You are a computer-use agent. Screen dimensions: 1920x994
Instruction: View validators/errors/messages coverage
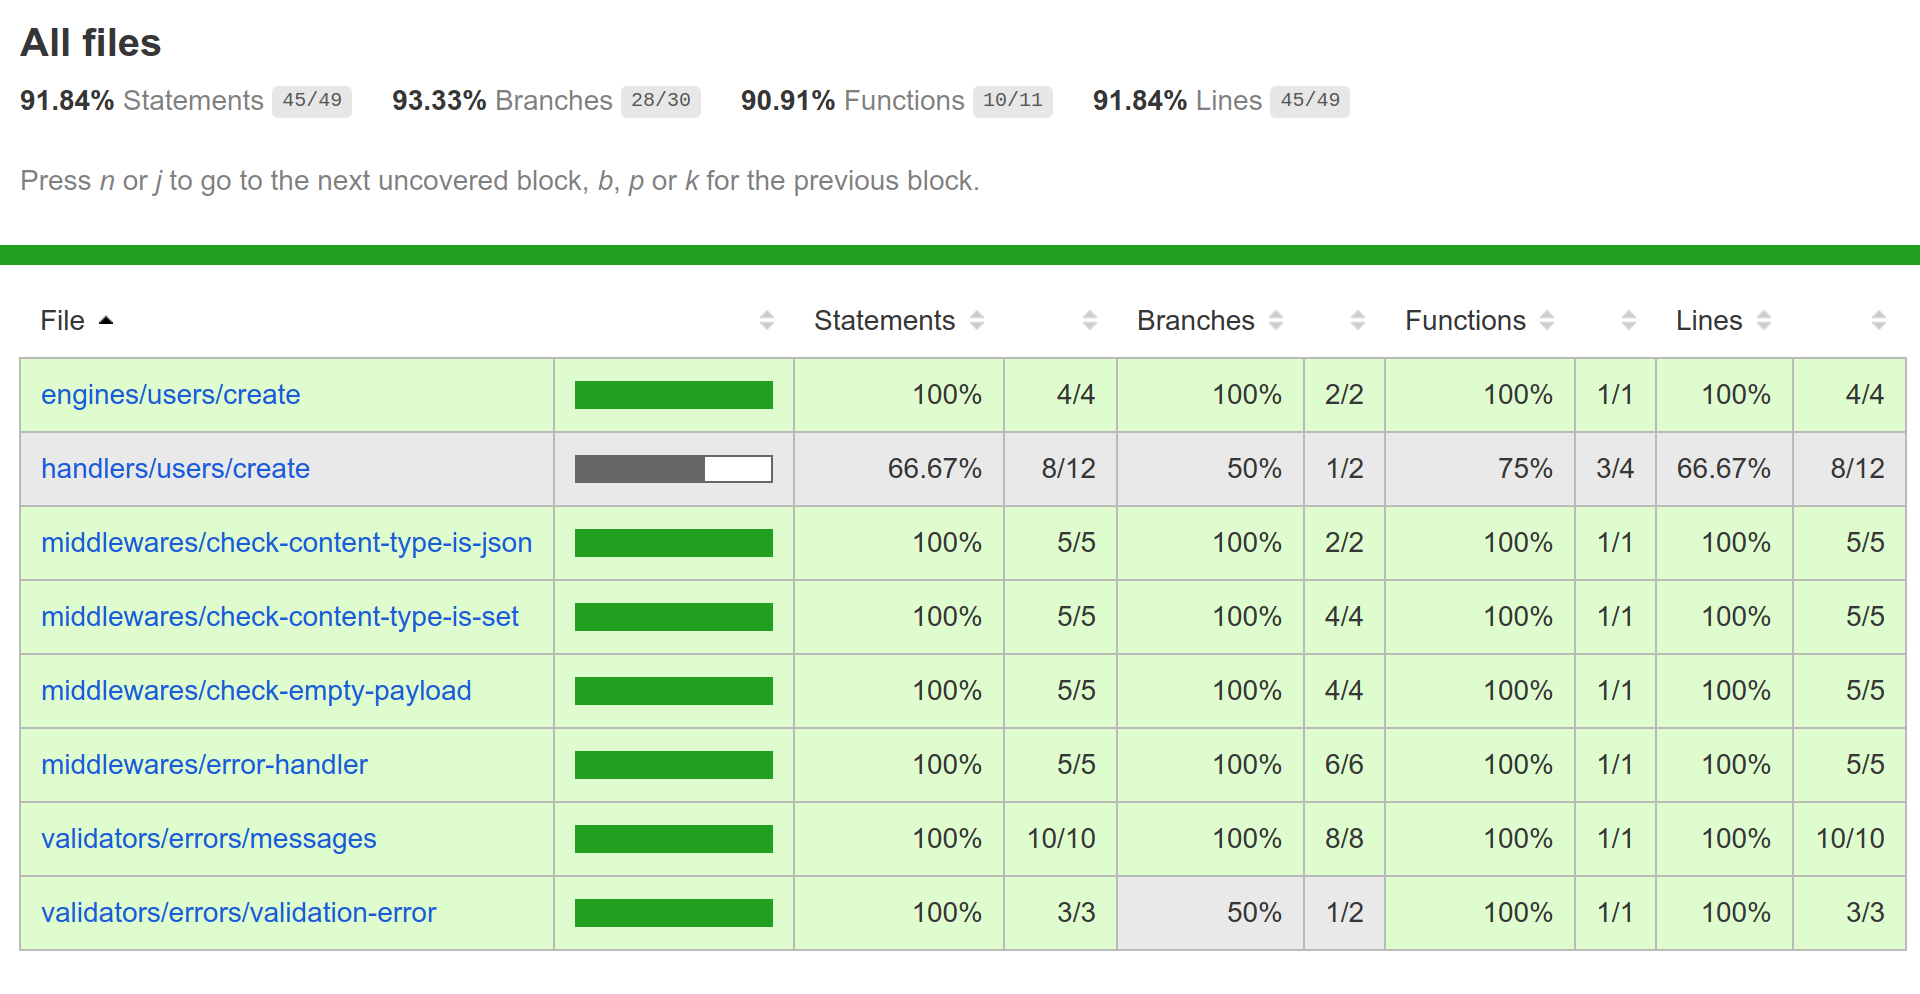pos(209,839)
